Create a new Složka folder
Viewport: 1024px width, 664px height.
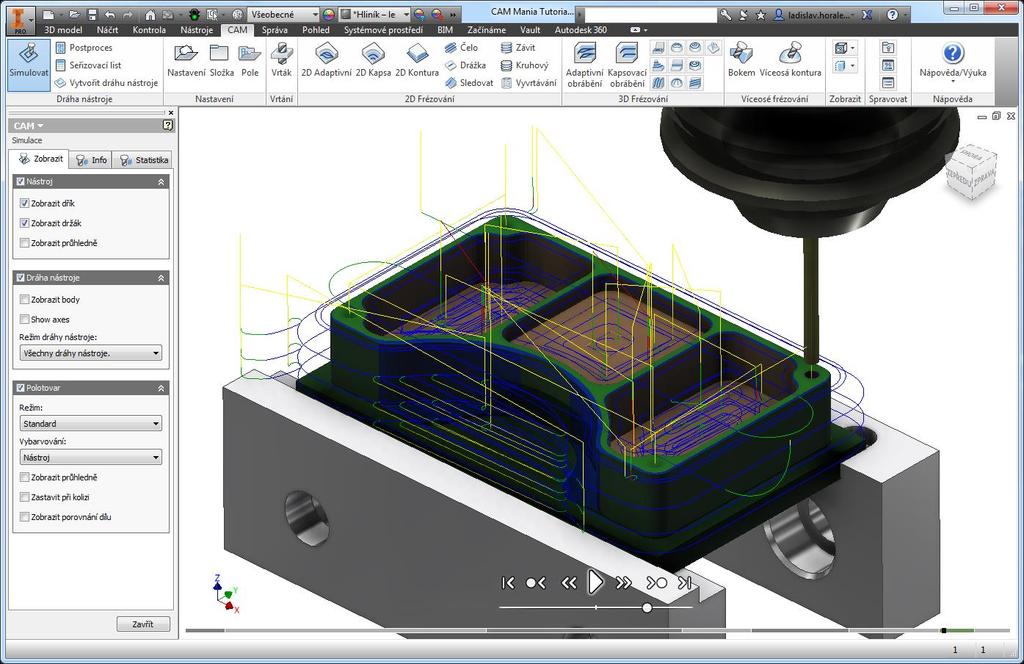click(222, 60)
